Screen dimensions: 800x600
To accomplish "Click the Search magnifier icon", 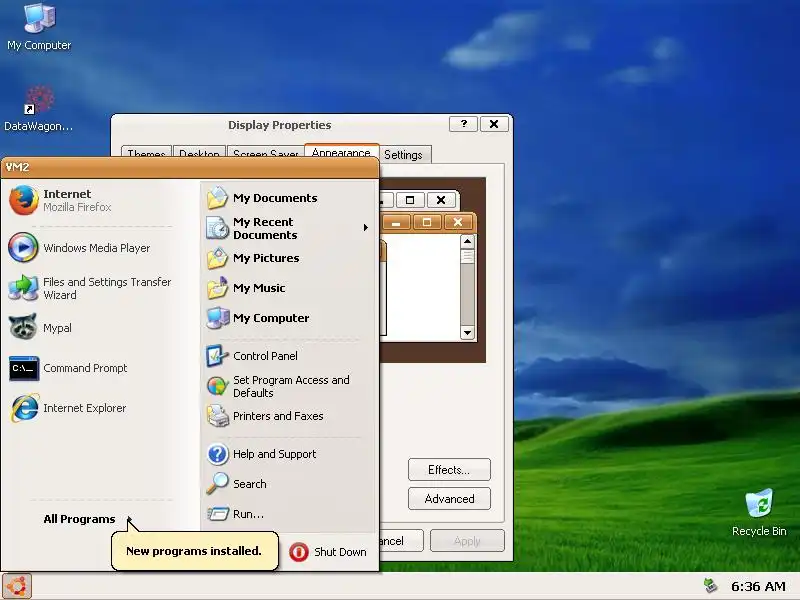I will 217,484.
